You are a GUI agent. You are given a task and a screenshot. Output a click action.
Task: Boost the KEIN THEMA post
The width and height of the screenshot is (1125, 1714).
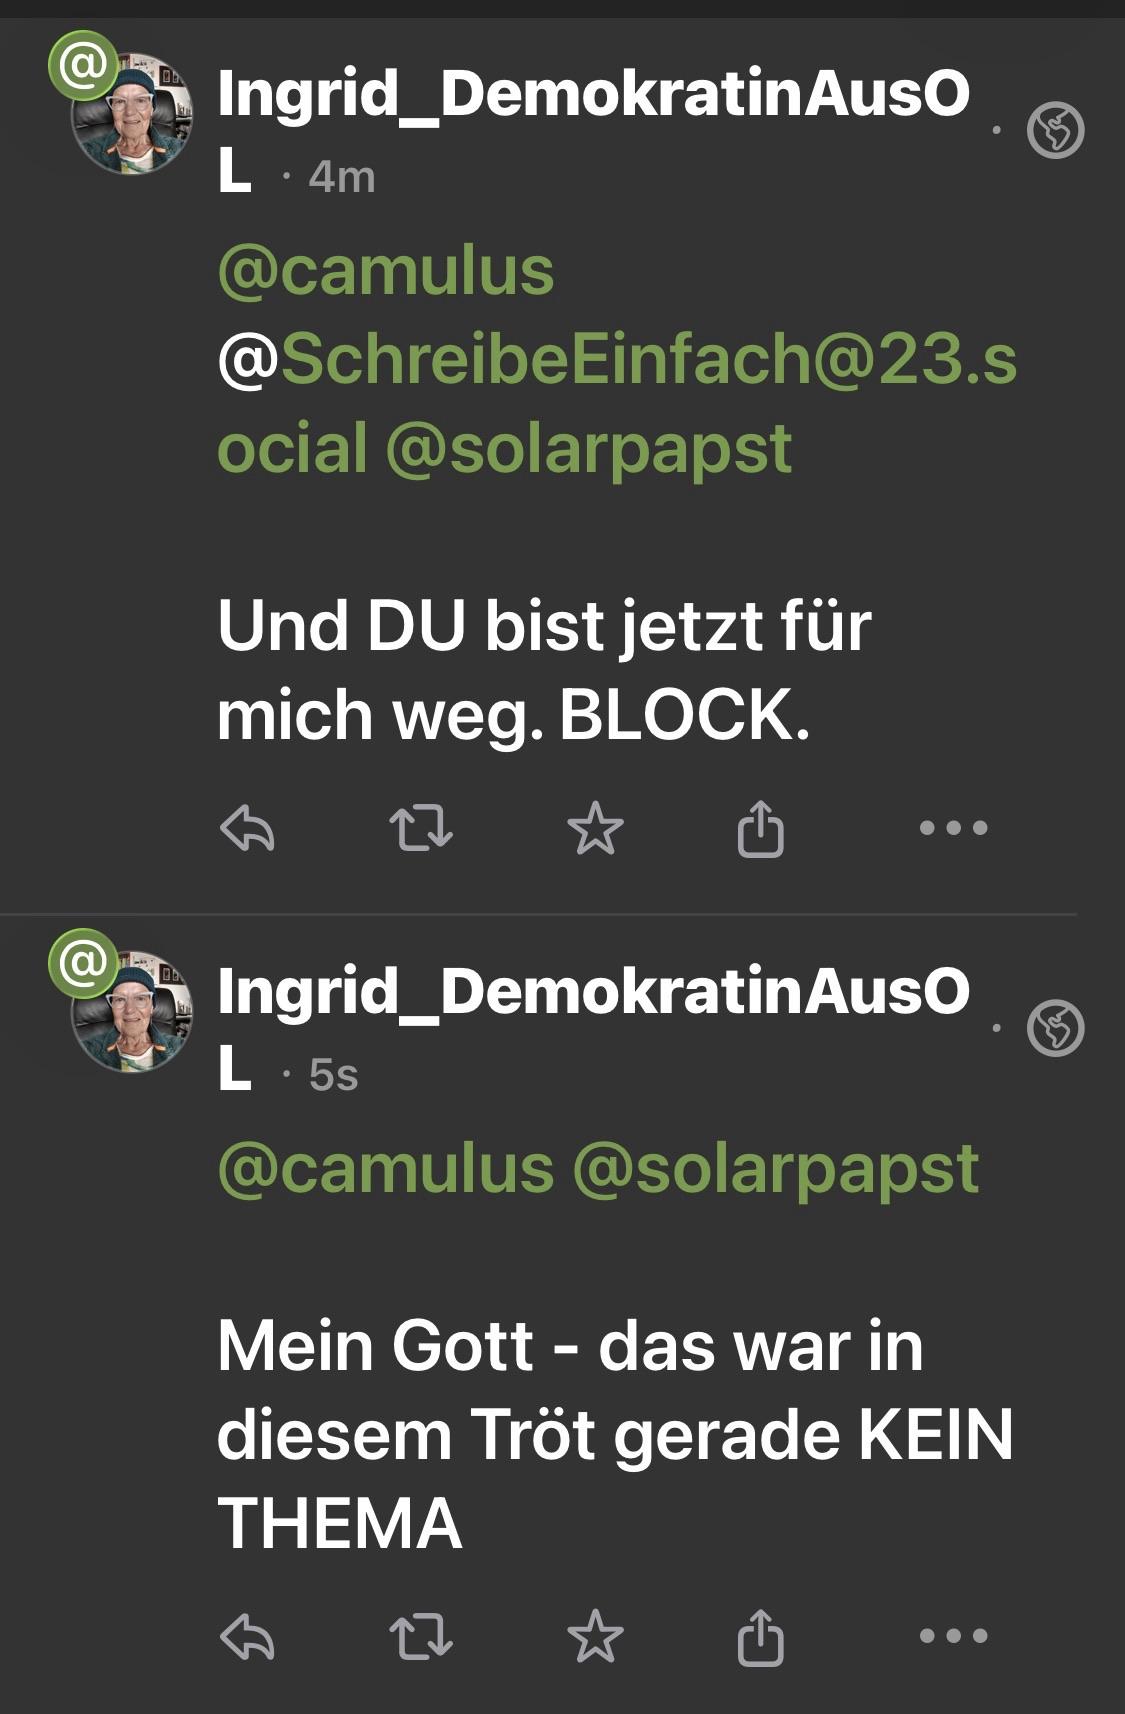click(x=420, y=1636)
